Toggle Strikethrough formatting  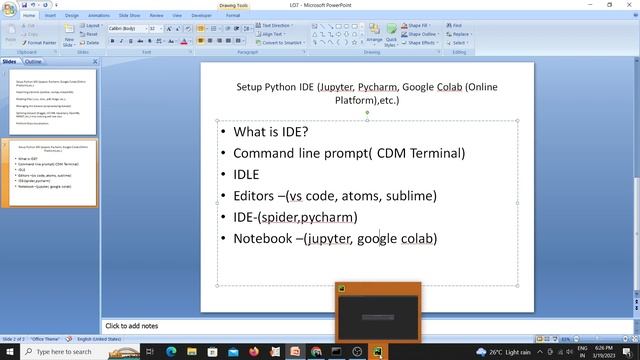[140, 41]
